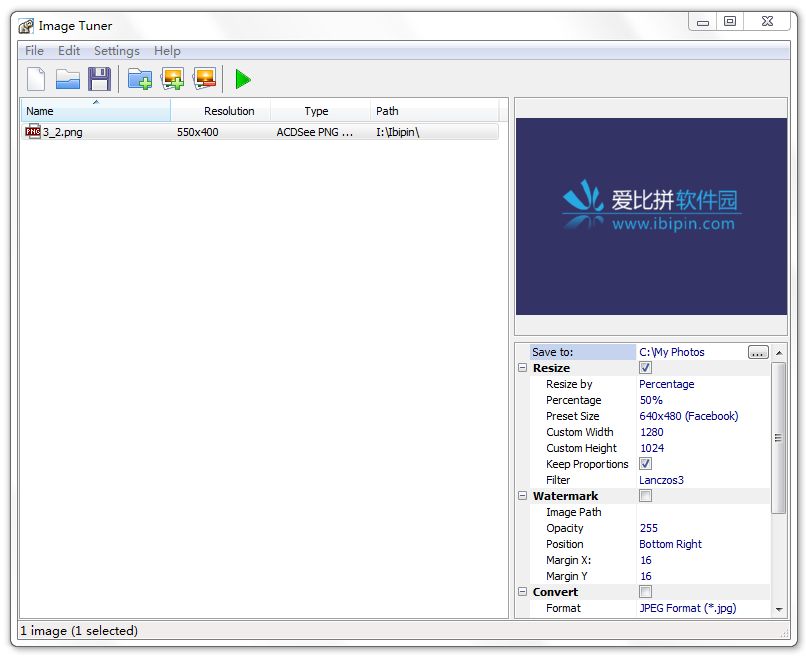Sort list by Name column header
Screen dimensions: 806x658
96,111
